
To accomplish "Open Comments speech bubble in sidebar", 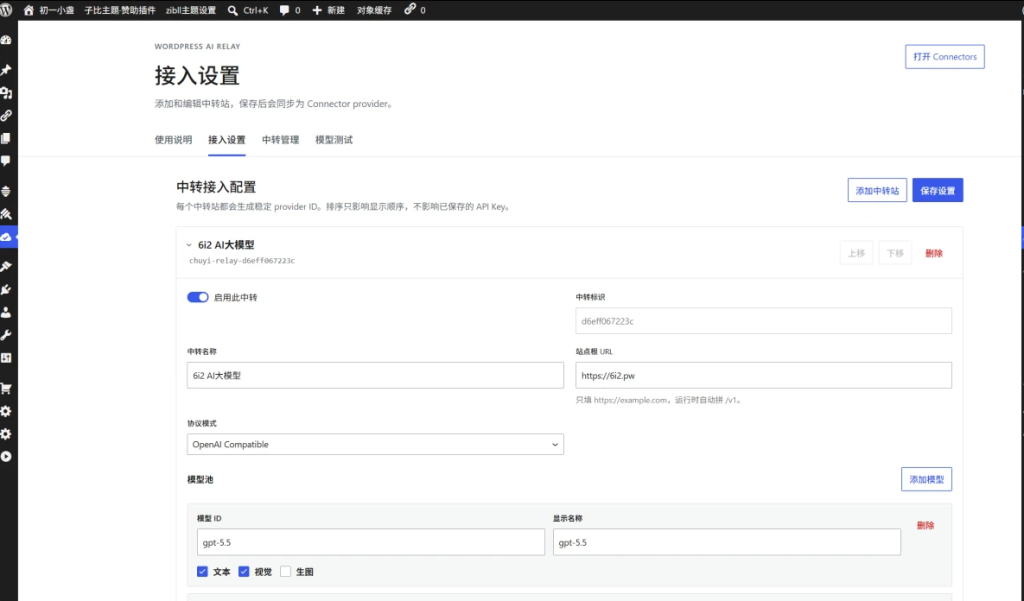I will [6, 161].
